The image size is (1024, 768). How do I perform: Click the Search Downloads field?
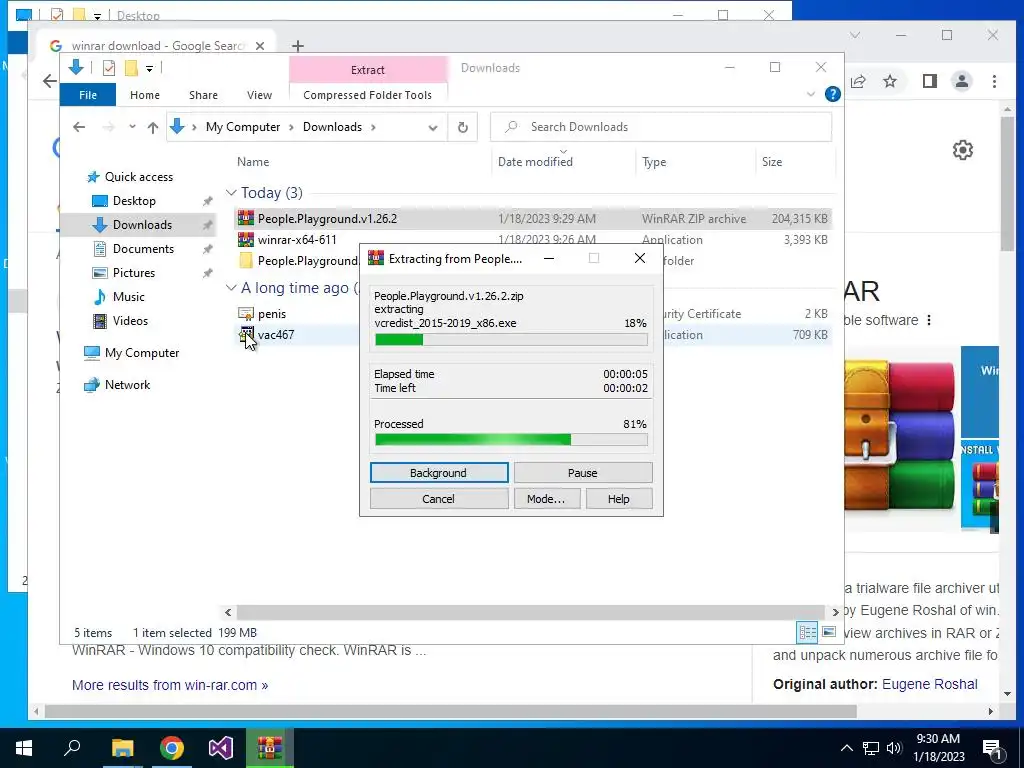(x=661, y=127)
